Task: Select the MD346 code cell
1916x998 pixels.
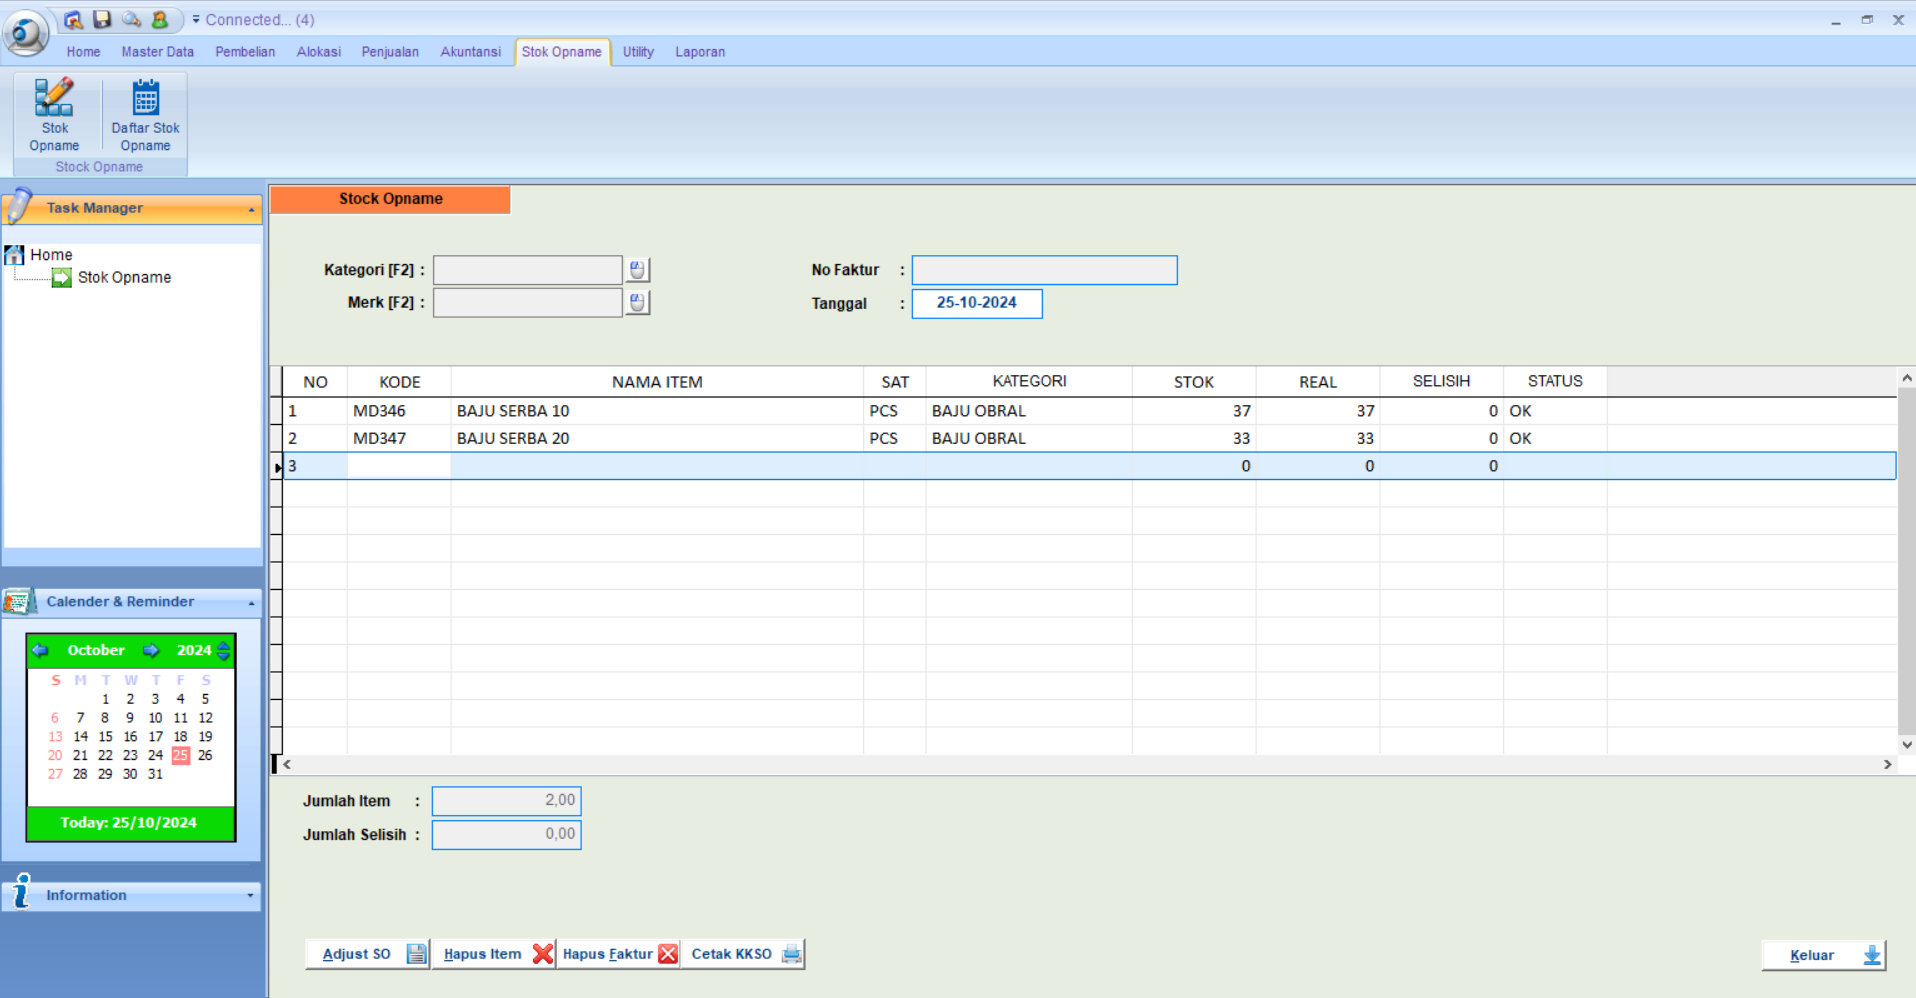Action: click(399, 411)
